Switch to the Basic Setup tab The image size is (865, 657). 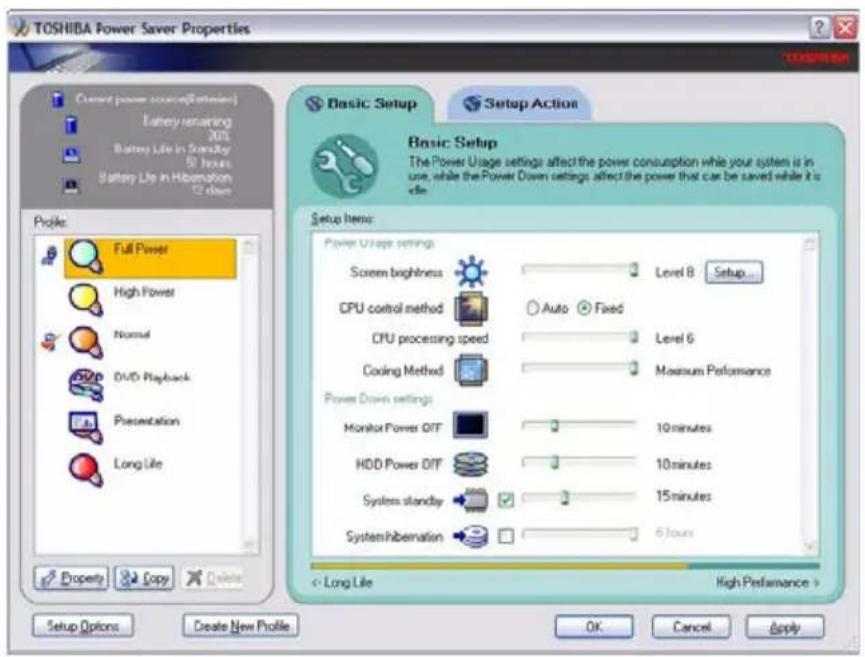[362, 104]
